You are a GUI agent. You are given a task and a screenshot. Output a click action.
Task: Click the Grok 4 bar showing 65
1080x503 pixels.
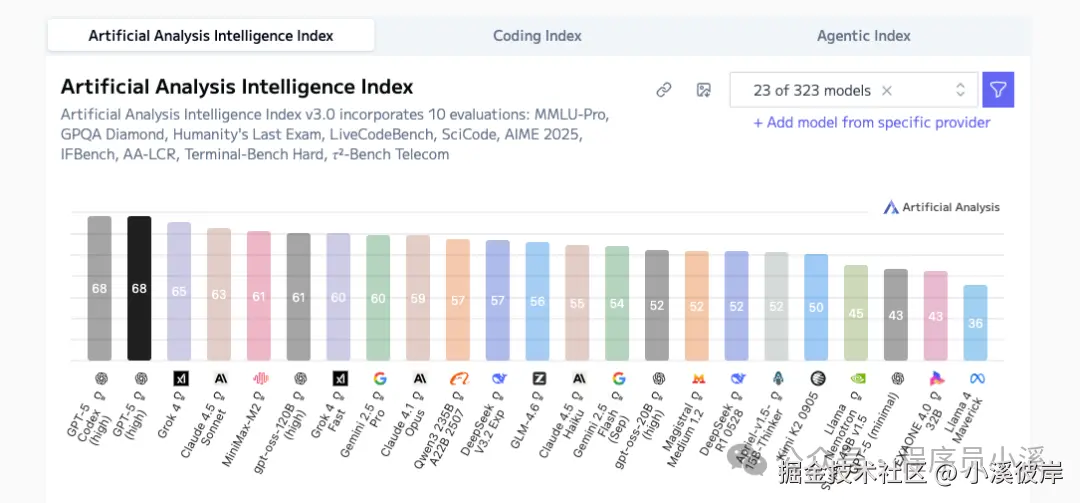pyautogui.click(x=179, y=291)
